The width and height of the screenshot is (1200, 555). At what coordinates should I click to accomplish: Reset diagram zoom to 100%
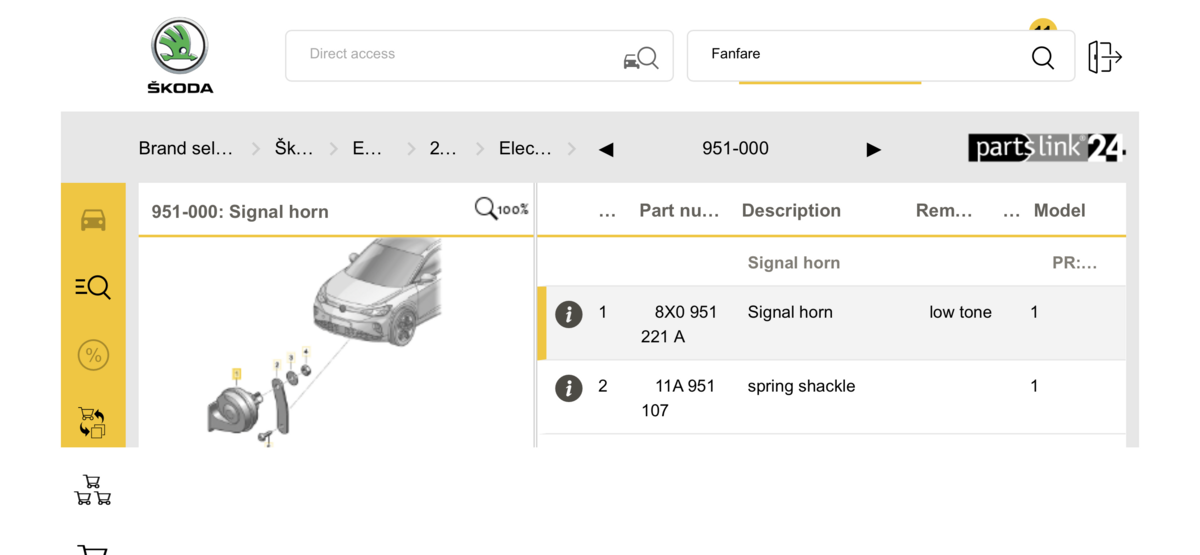(x=501, y=209)
